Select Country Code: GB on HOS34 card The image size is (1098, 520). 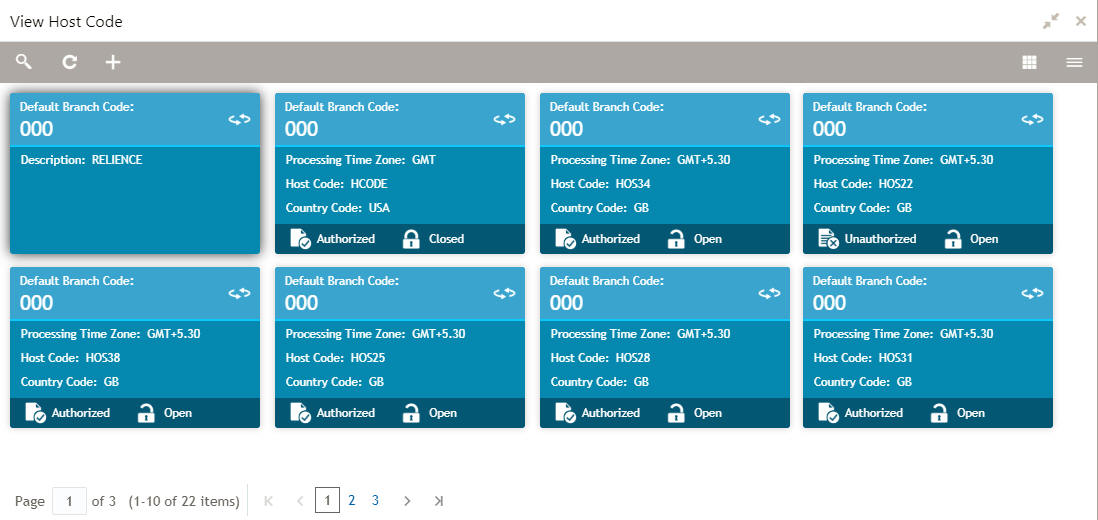coord(599,208)
